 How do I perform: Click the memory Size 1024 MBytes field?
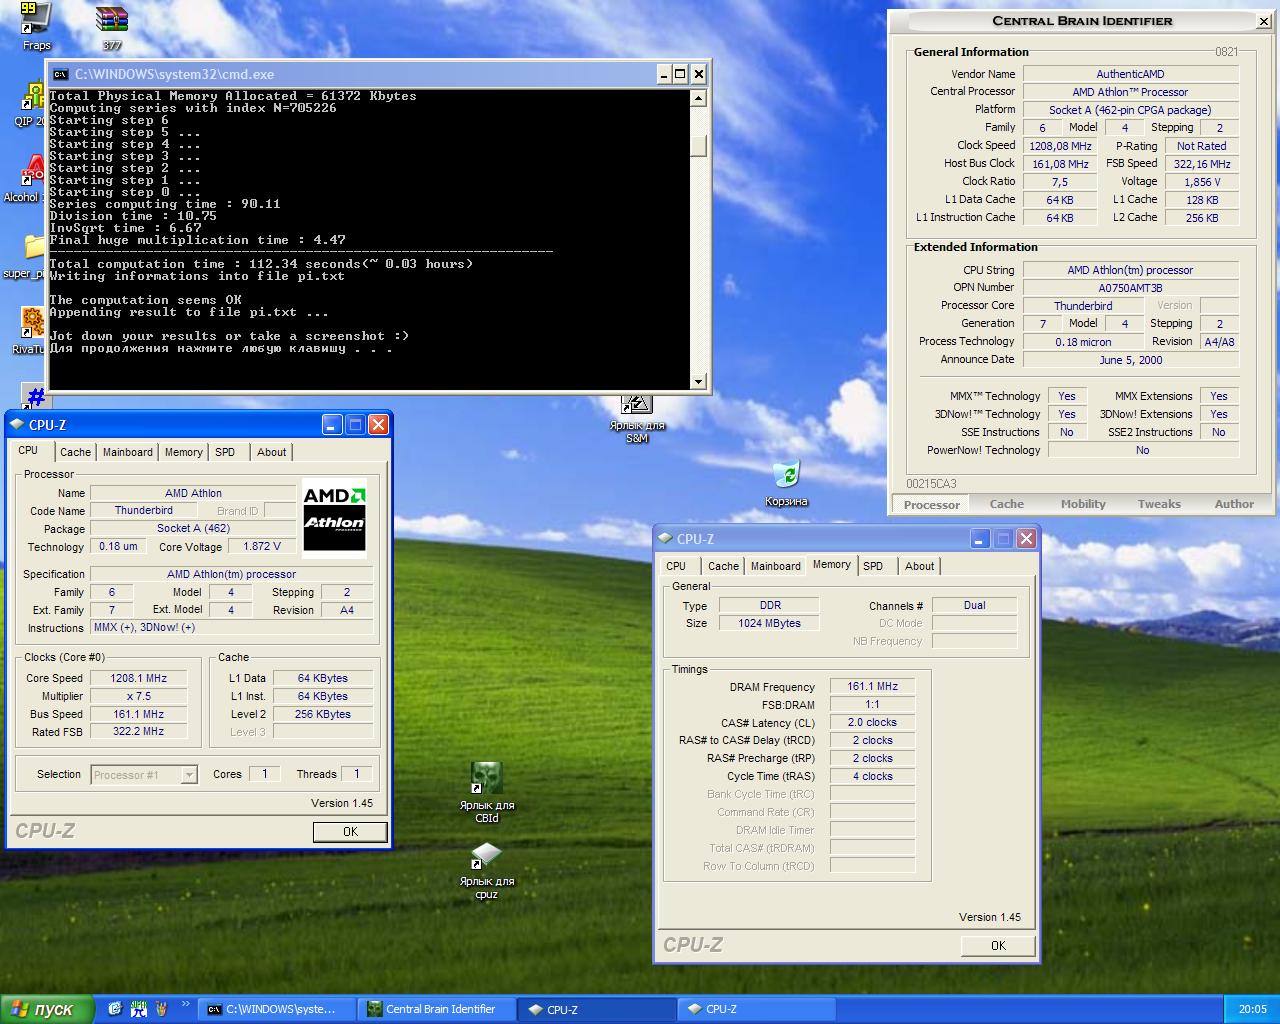pos(770,623)
